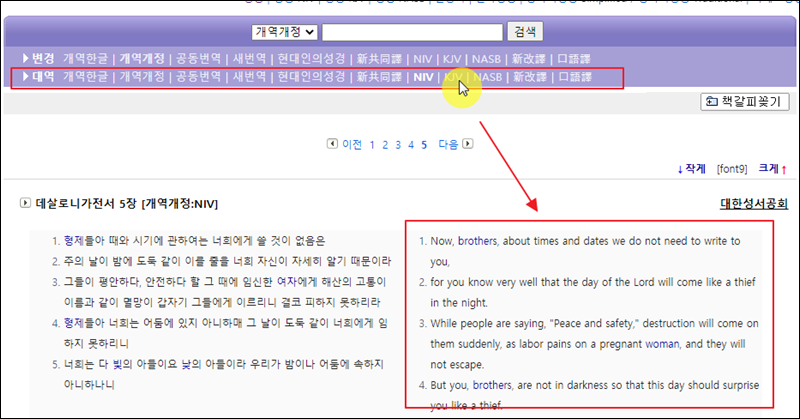Click brothers link in English verse 4
800x419 pixels.
click(x=492, y=385)
